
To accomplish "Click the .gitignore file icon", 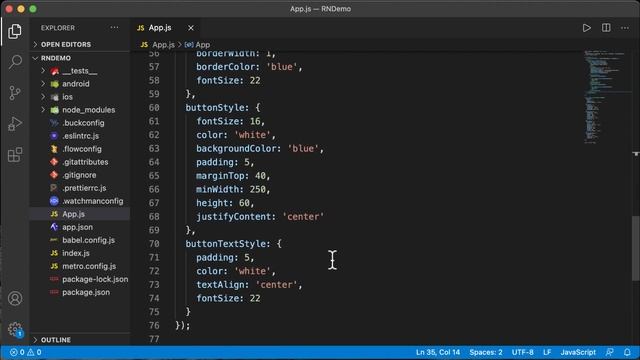I will coord(54,175).
